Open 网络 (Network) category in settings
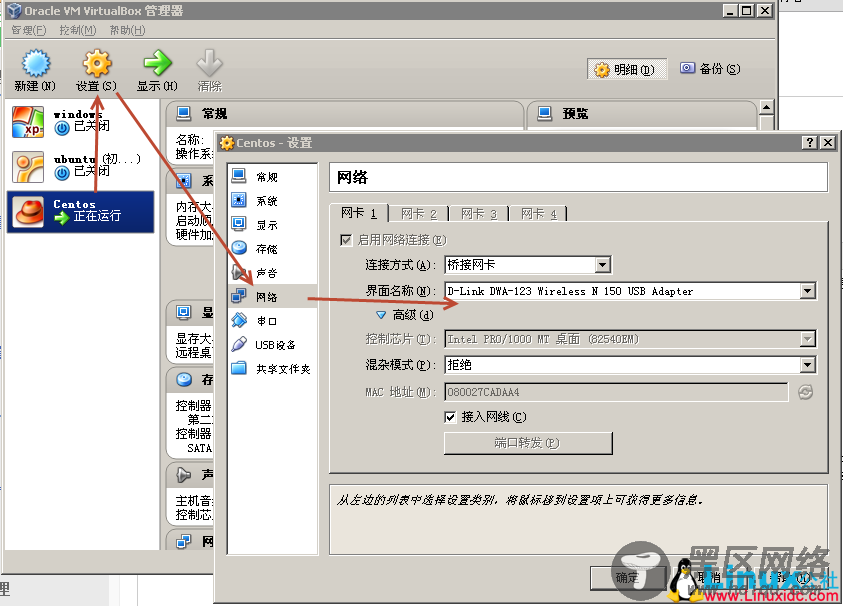 (273, 296)
